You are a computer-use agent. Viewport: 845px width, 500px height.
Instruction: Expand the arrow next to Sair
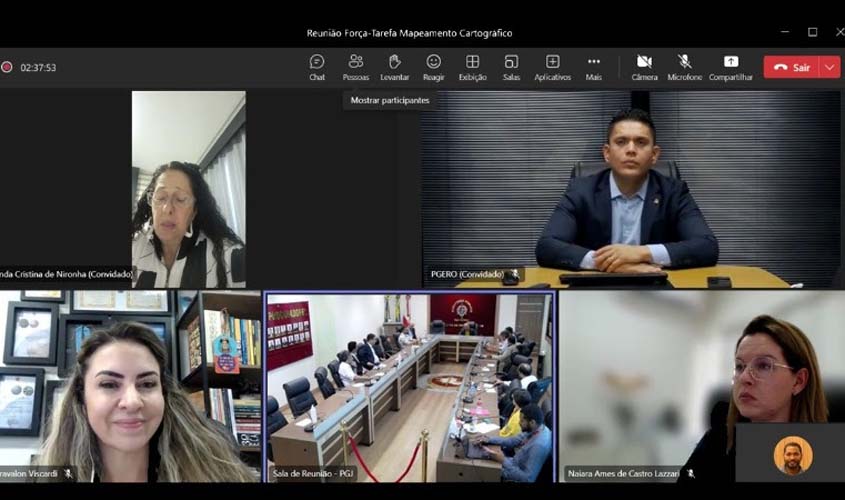tap(829, 67)
